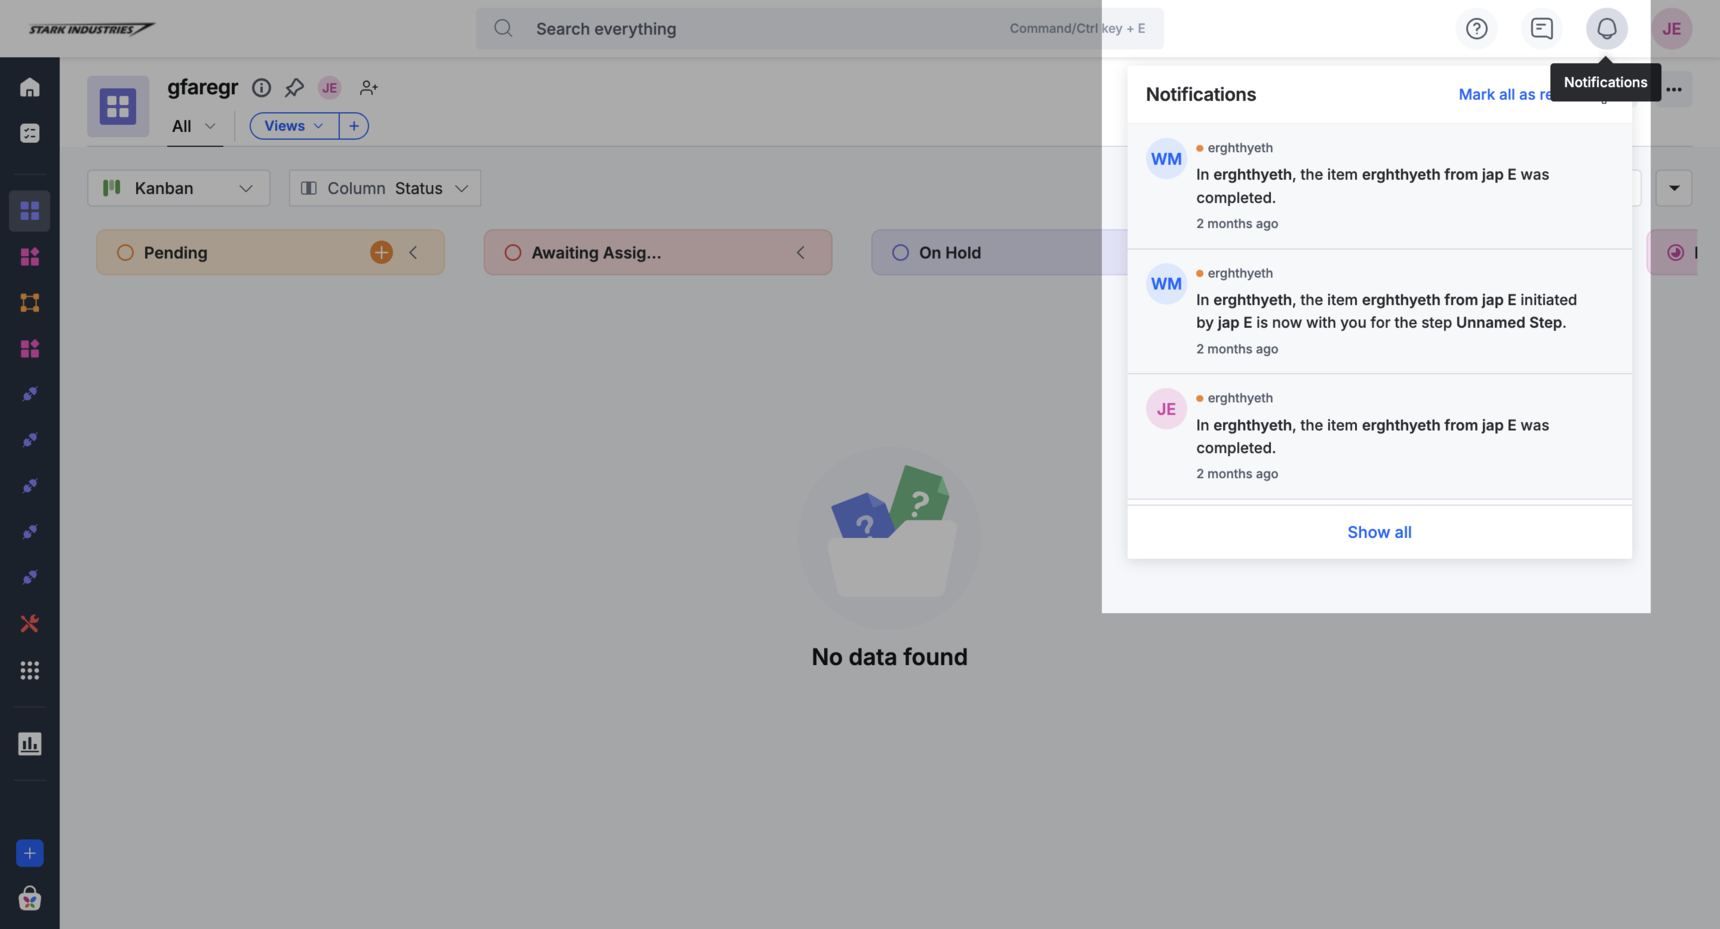
Task: Open the chat messages icon in header
Action: pyautogui.click(x=1541, y=29)
